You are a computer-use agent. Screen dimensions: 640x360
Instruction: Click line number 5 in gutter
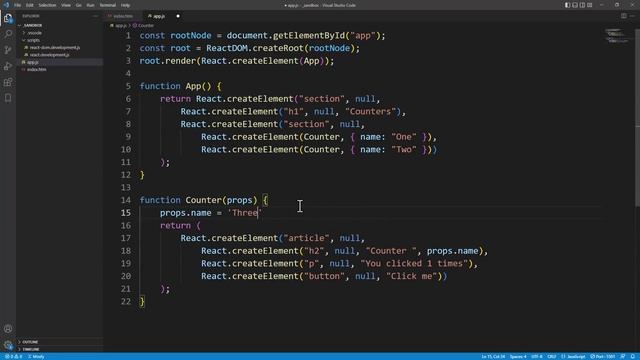[128, 86]
